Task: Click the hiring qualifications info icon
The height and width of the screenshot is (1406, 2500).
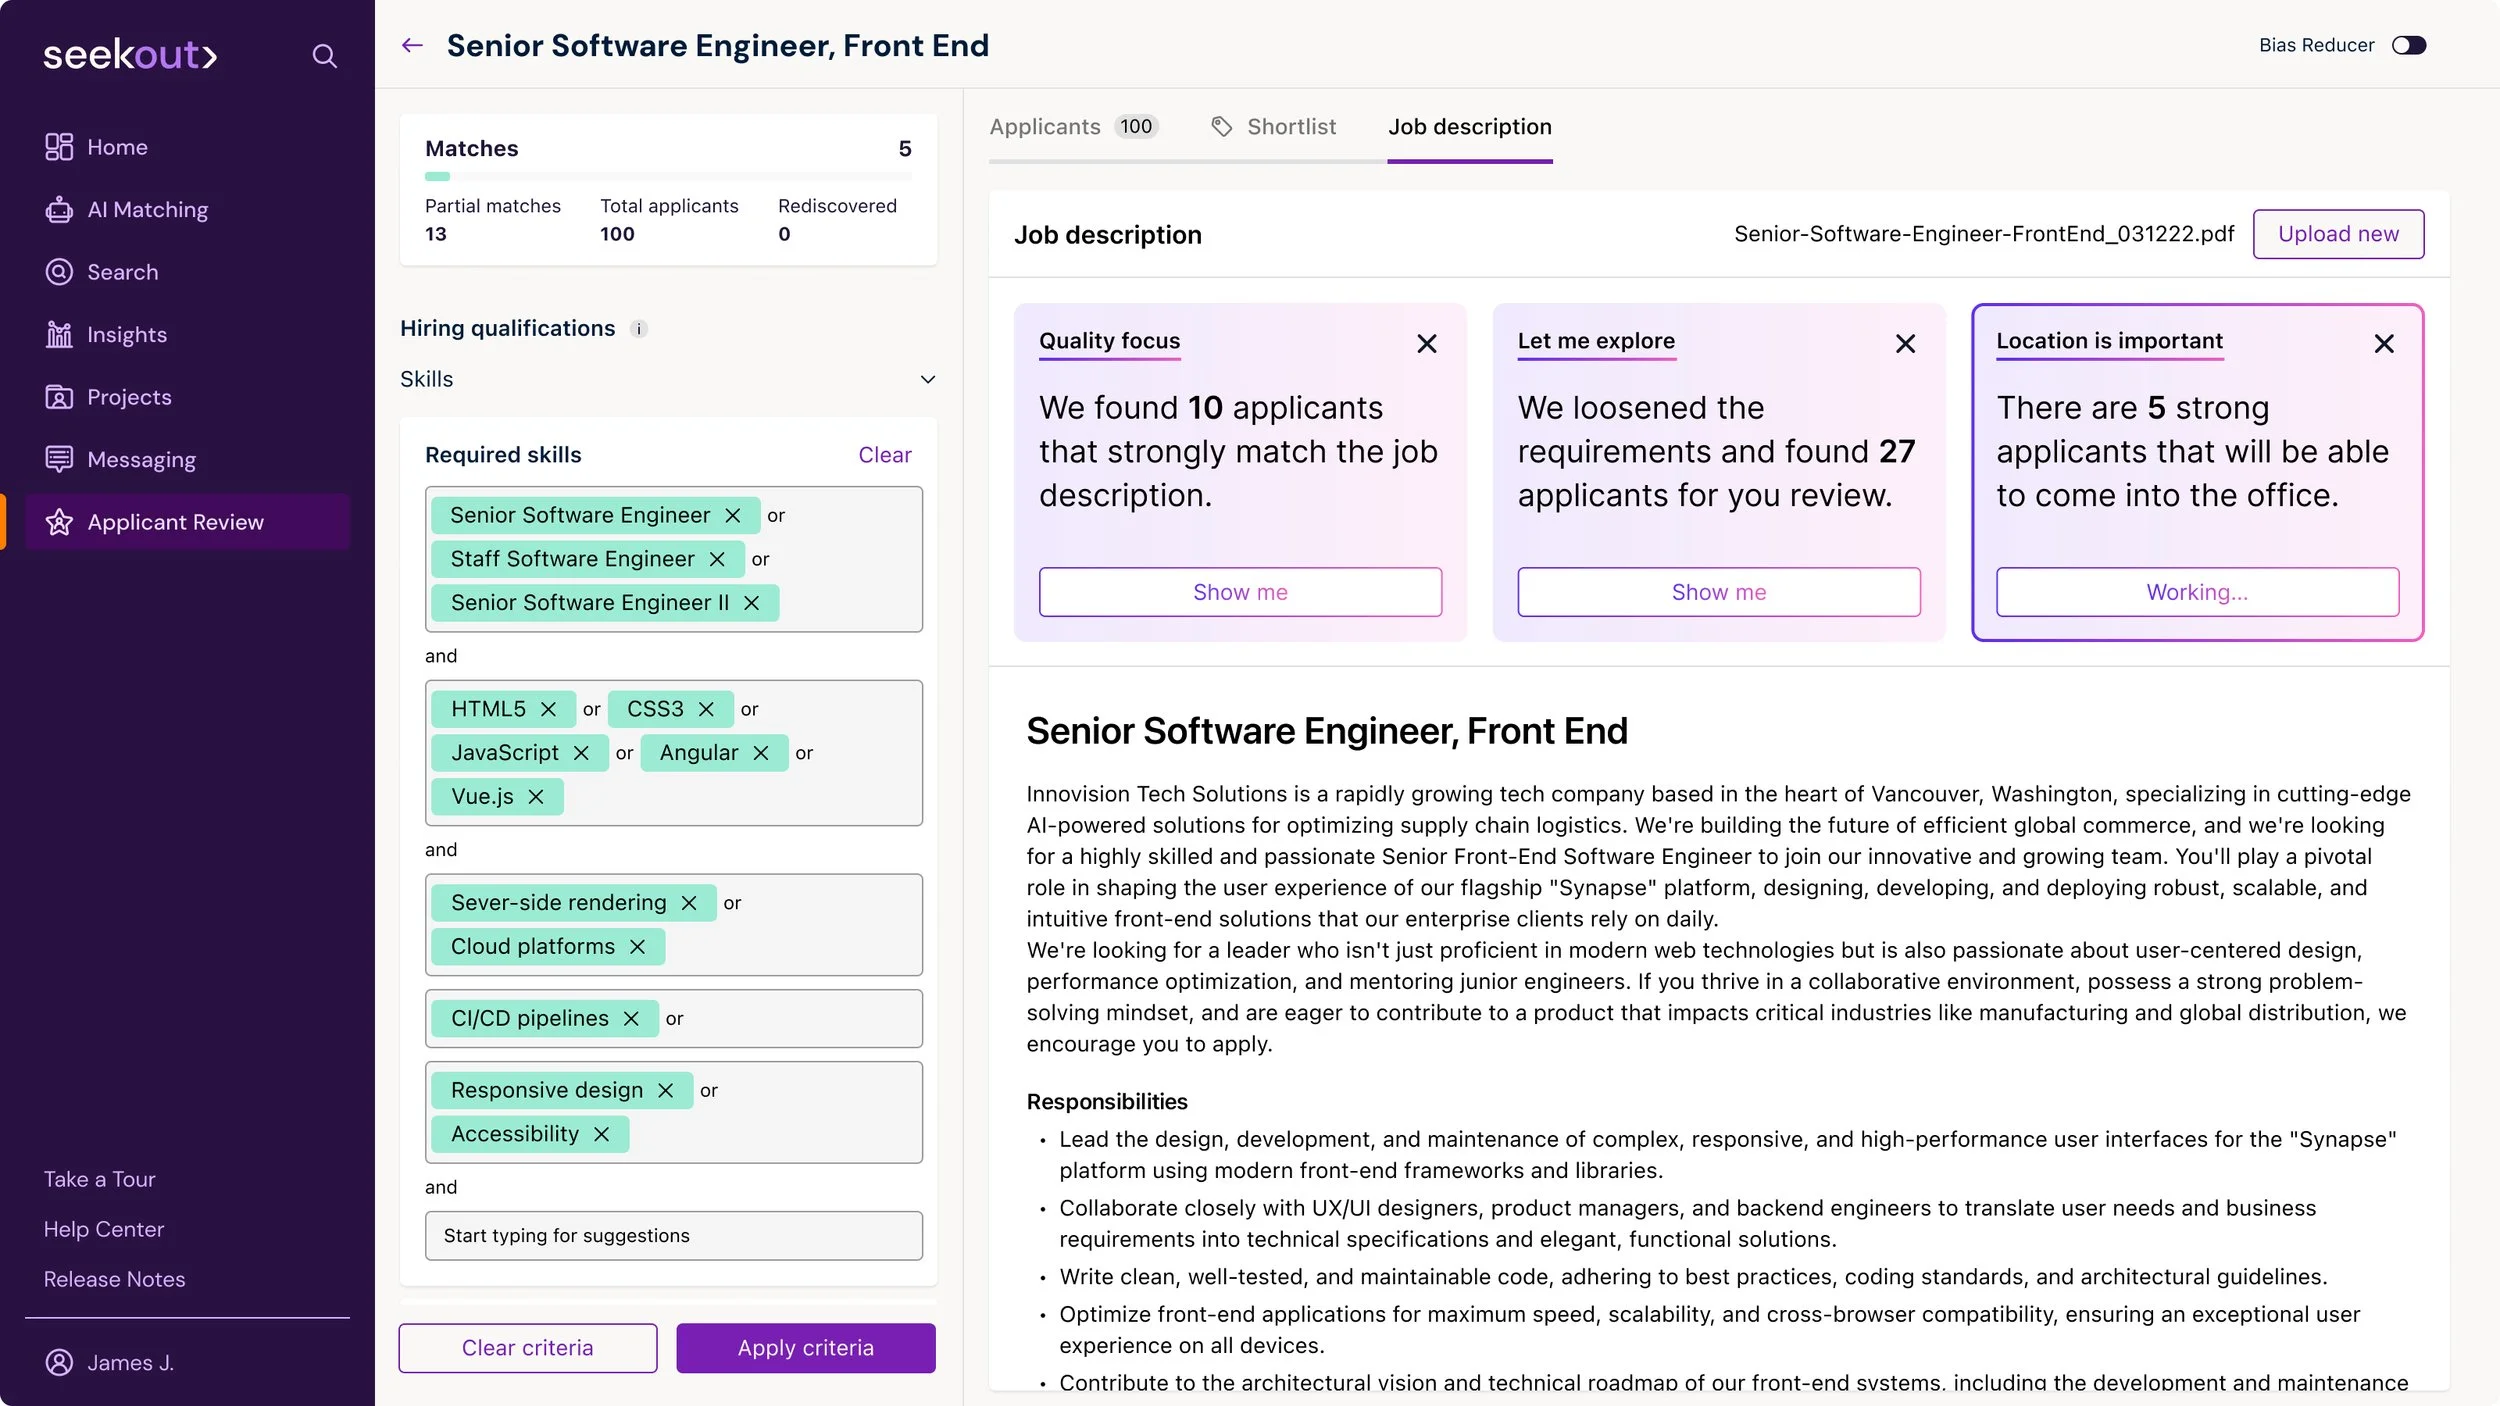Action: (639, 329)
